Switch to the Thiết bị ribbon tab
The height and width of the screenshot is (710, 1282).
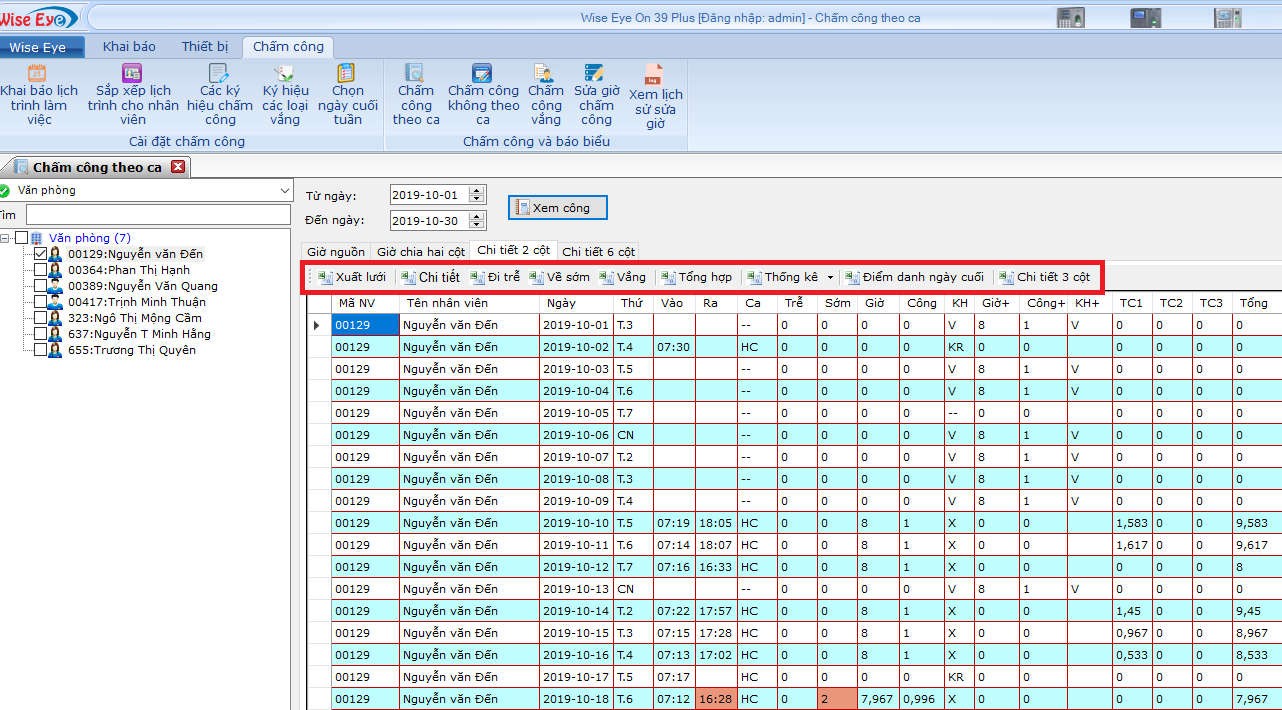coord(204,47)
